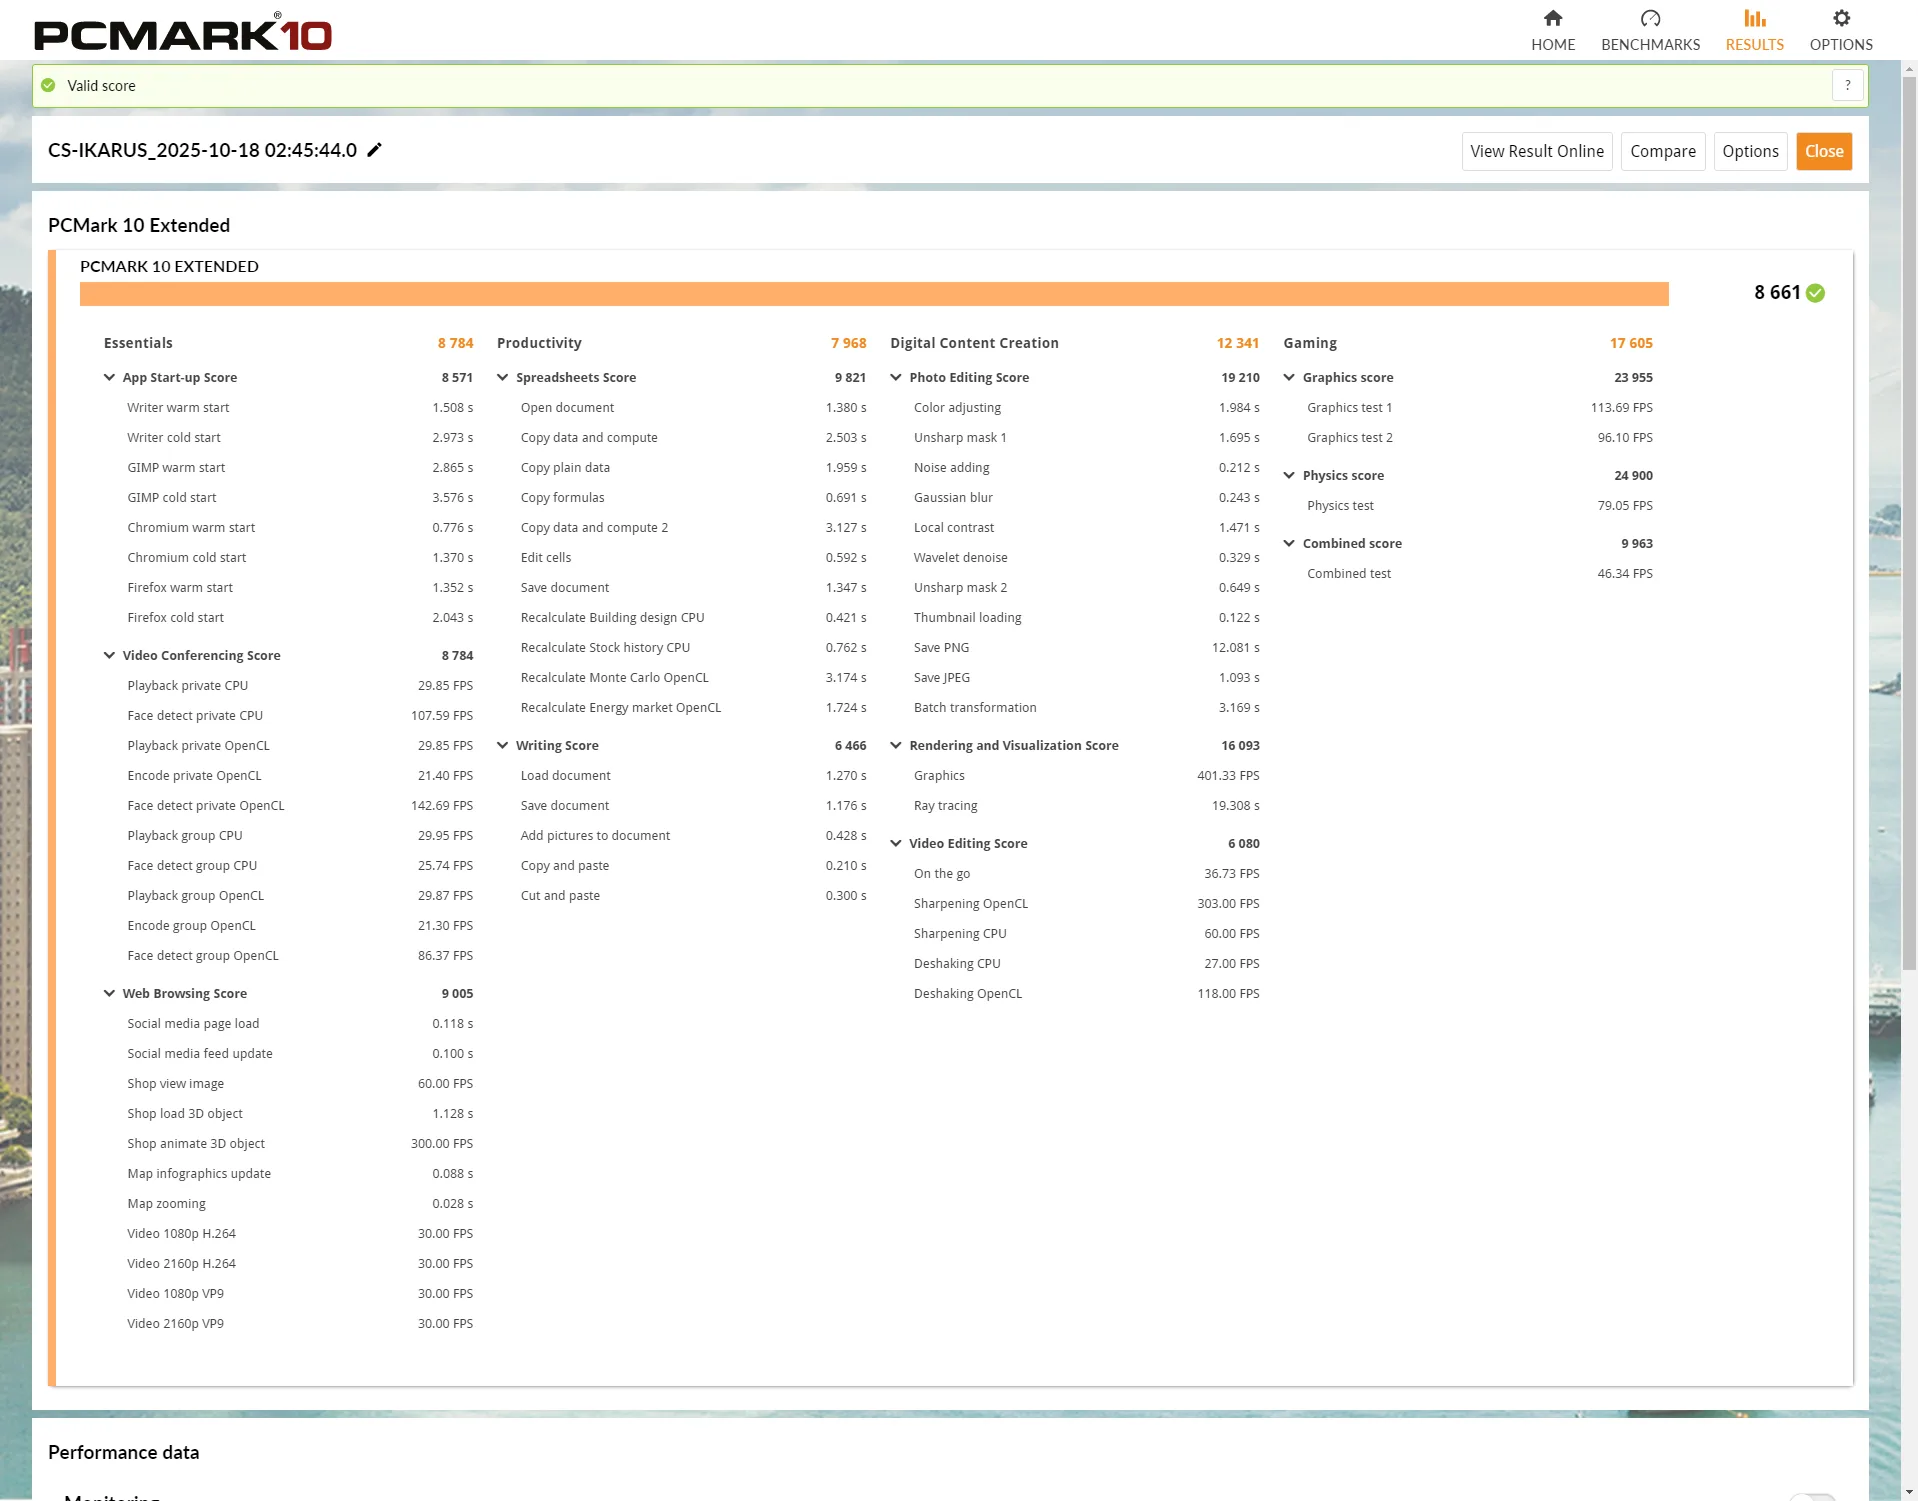Click the green check beside score 8 661
The image size is (1918, 1501).
pyautogui.click(x=1816, y=293)
